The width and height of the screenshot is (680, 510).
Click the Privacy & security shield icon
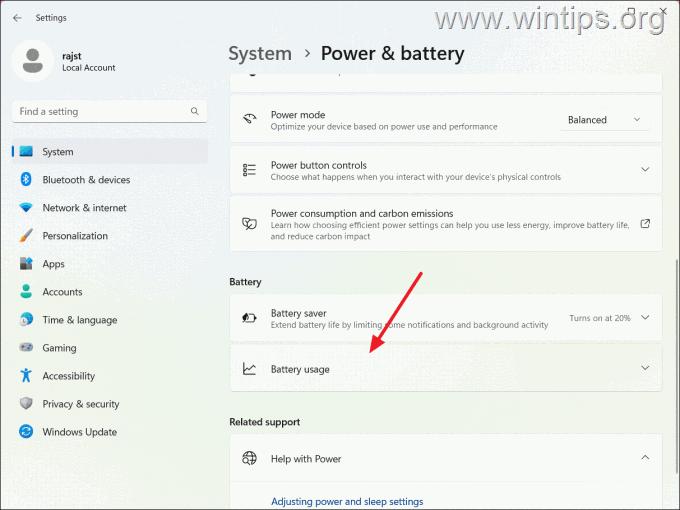click(26, 403)
